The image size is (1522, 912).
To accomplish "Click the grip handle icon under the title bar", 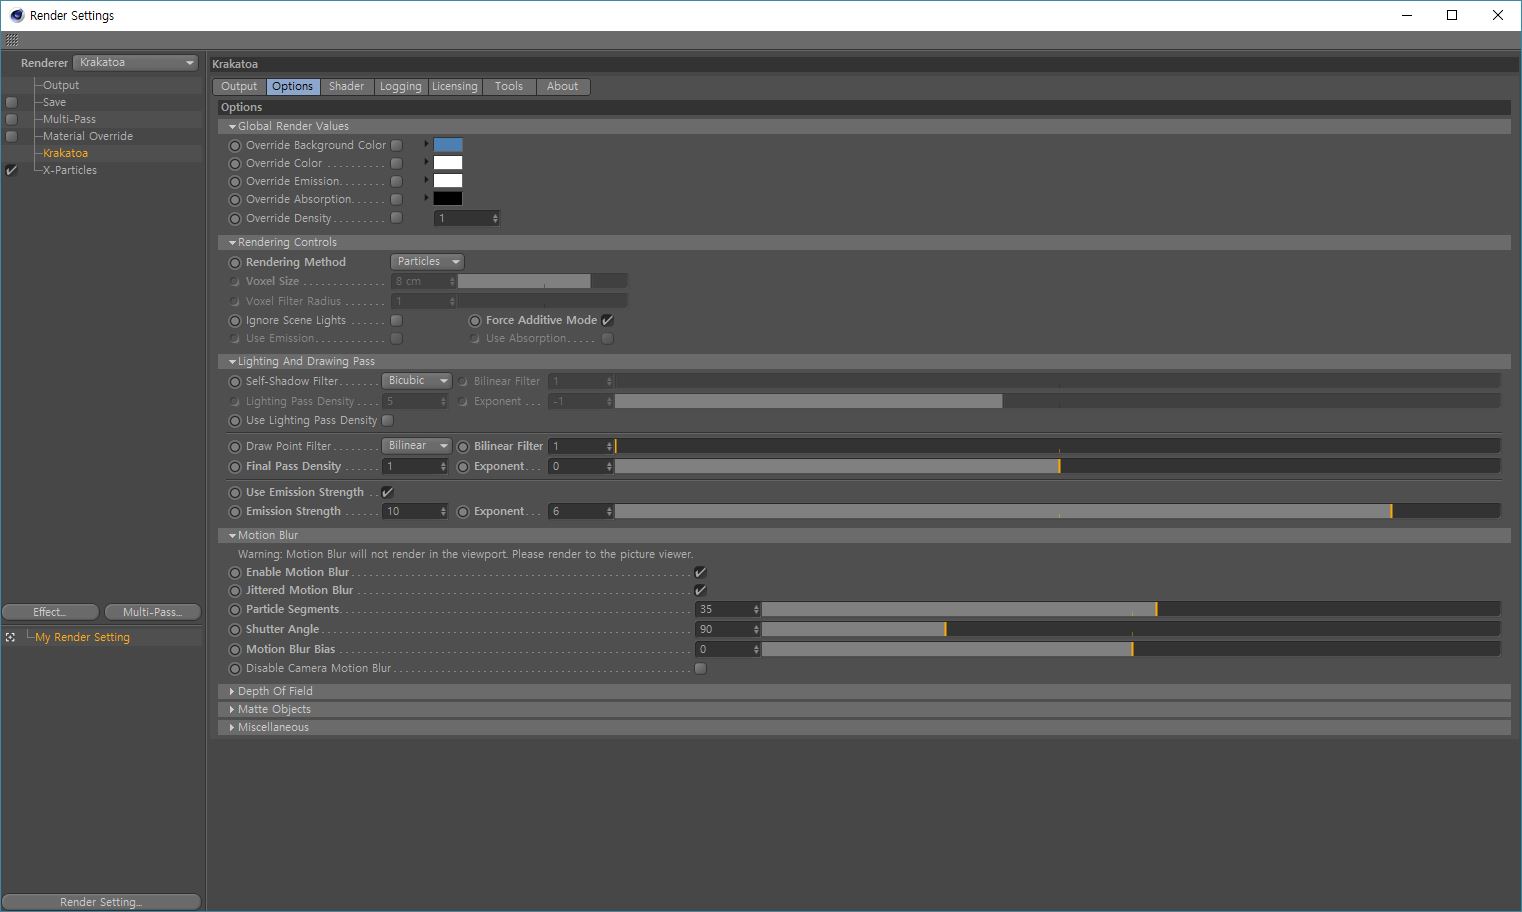I will [x=12, y=40].
